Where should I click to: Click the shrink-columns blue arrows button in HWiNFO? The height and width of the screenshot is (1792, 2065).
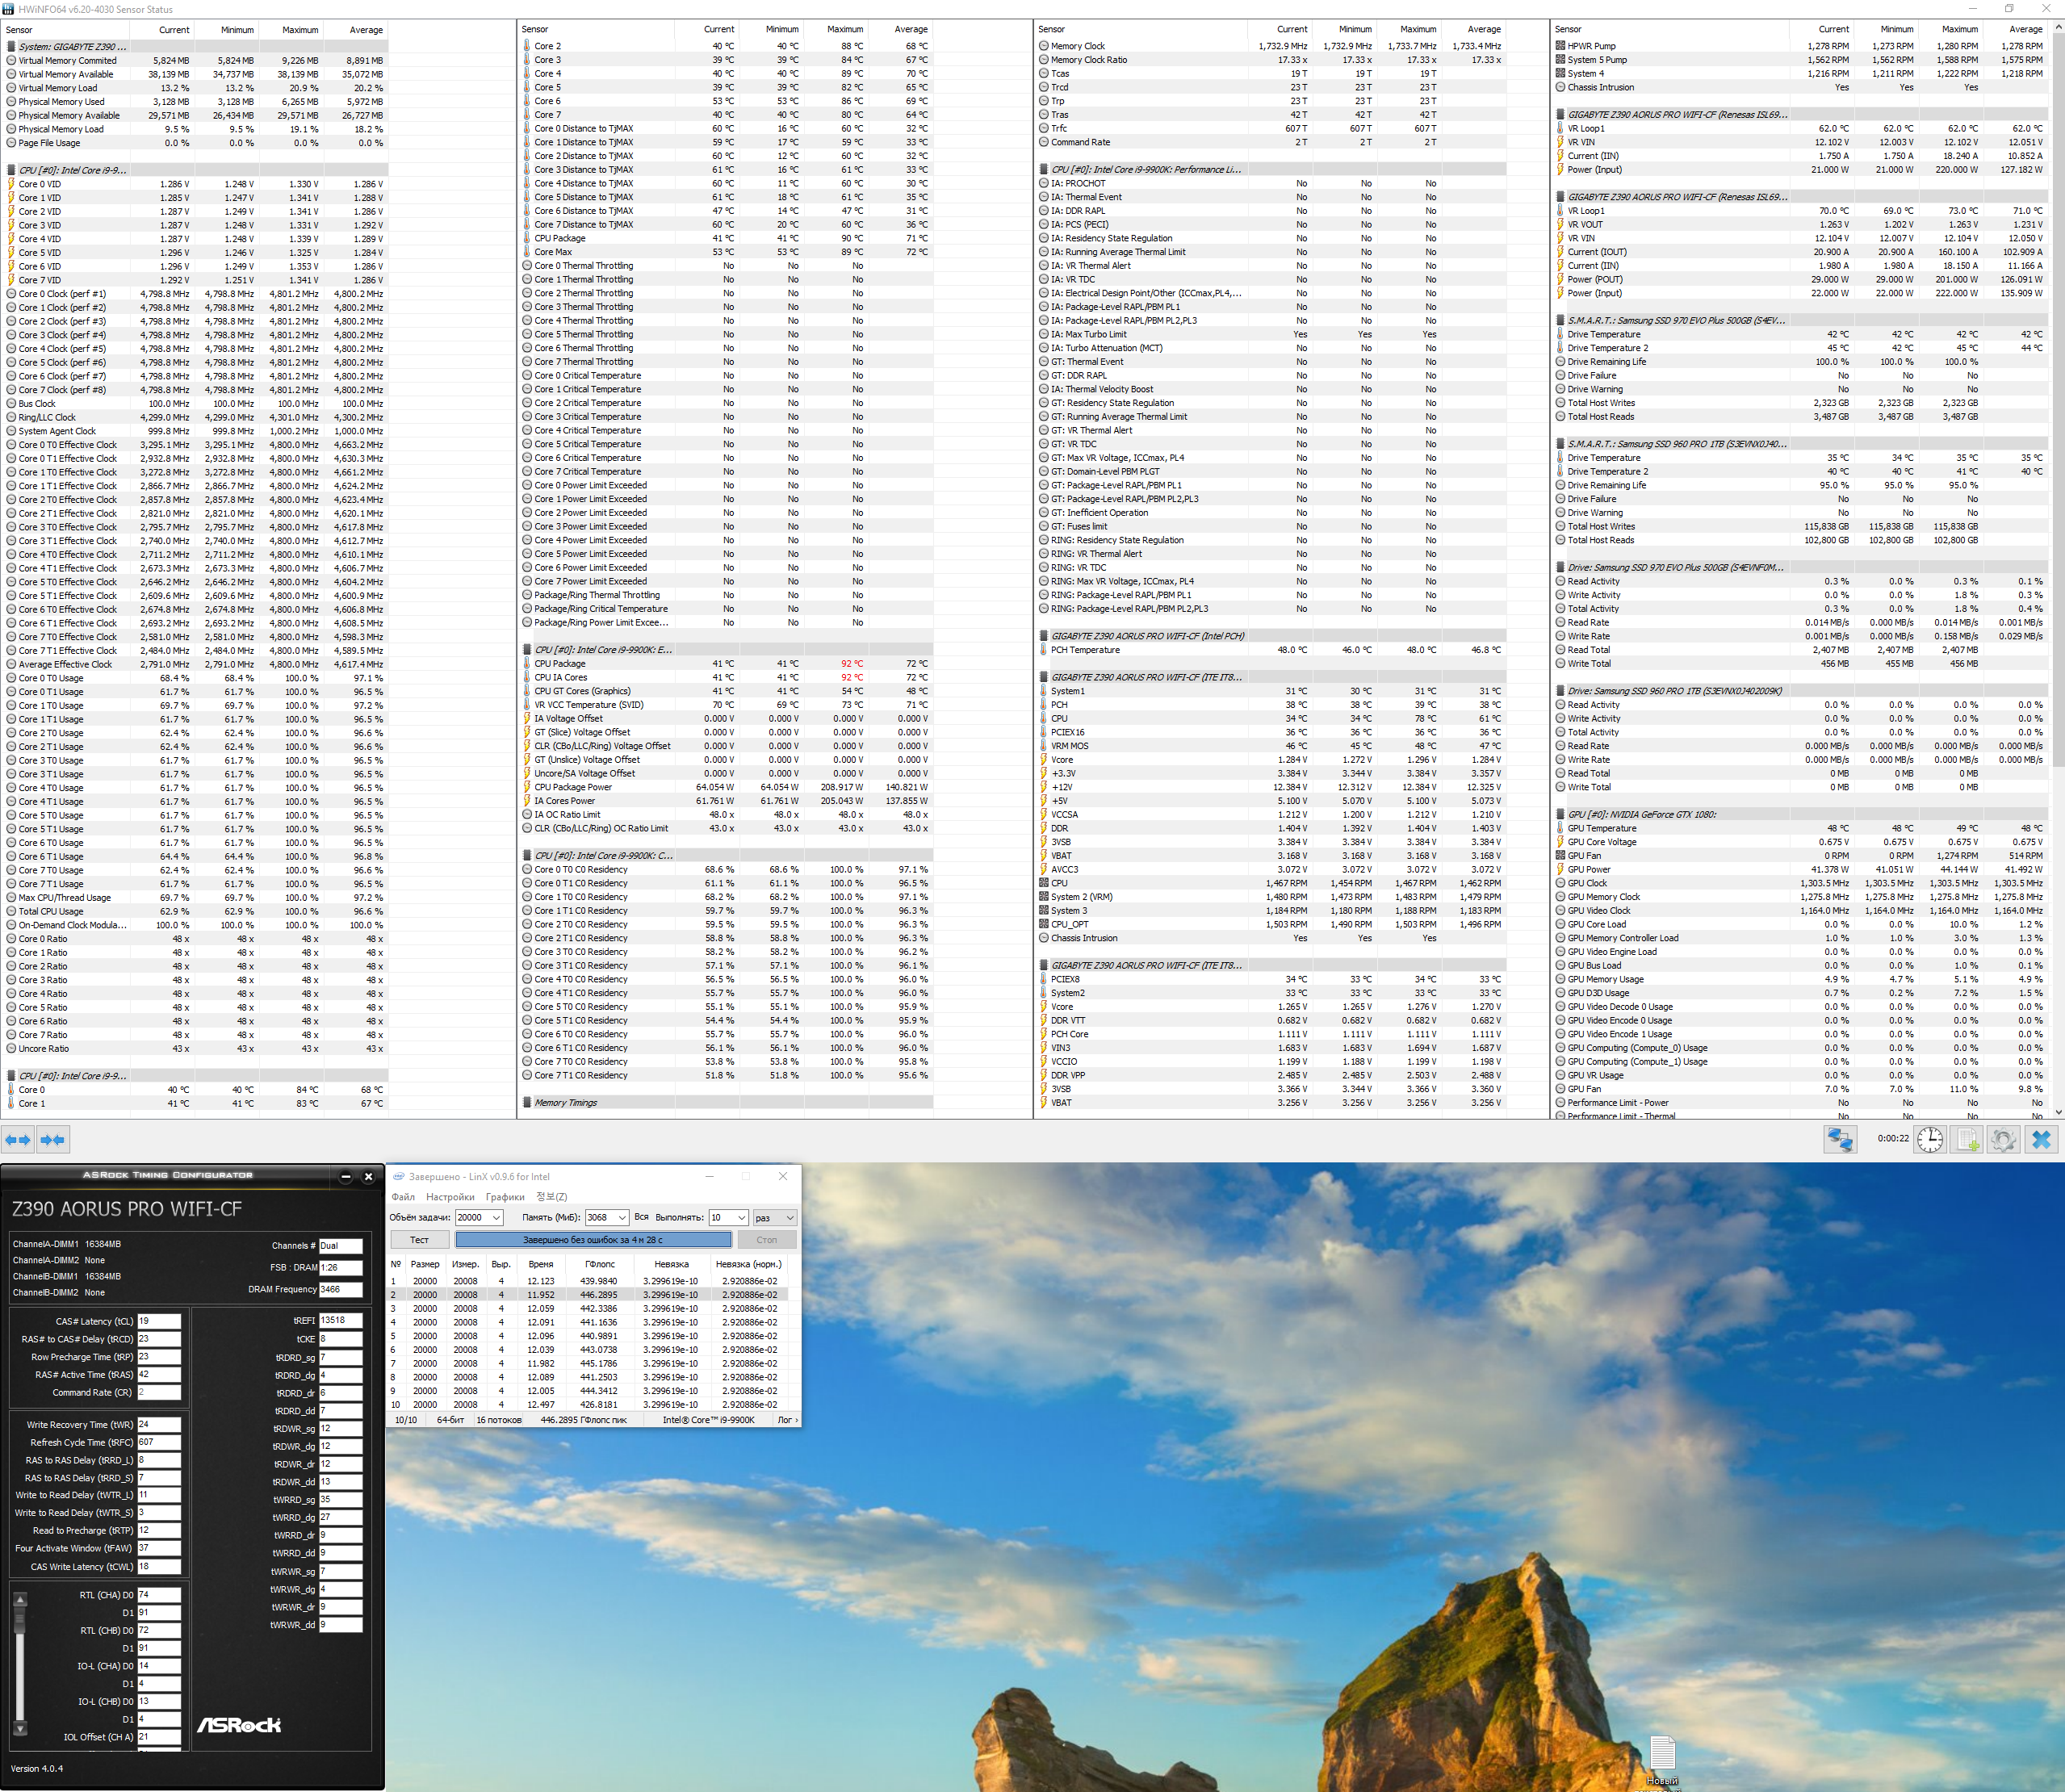(x=53, y=1139)
